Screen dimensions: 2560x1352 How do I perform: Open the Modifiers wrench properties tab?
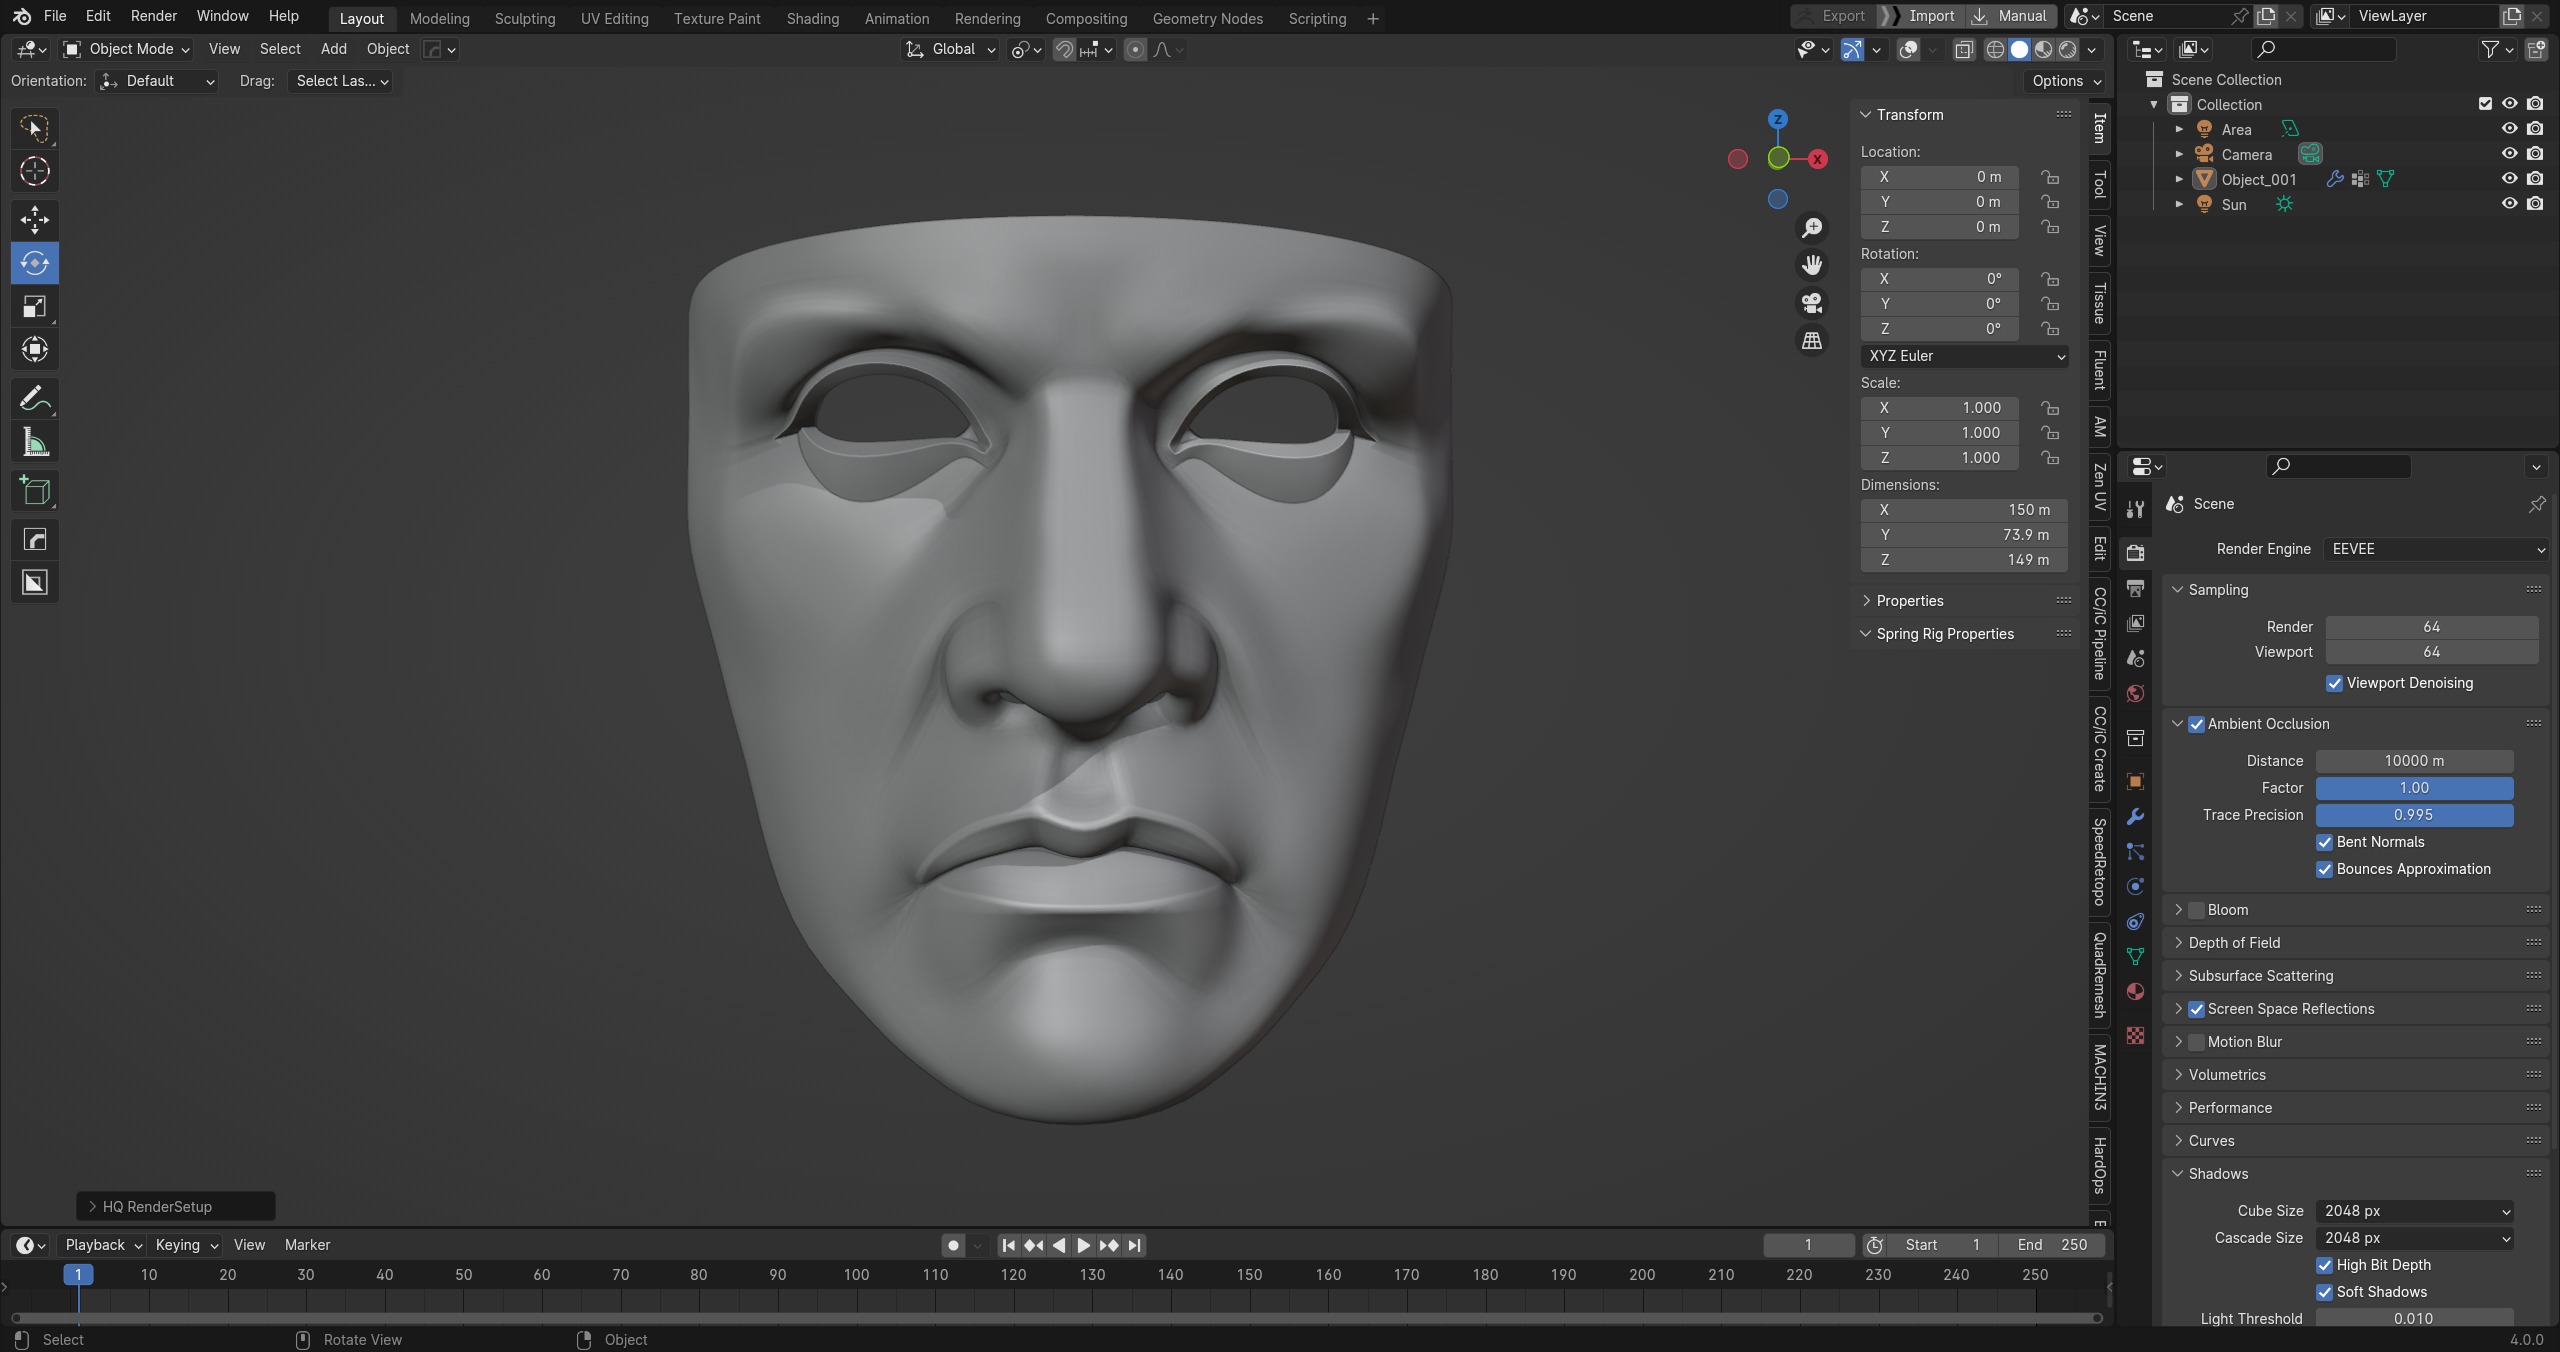pos(2135,817)
